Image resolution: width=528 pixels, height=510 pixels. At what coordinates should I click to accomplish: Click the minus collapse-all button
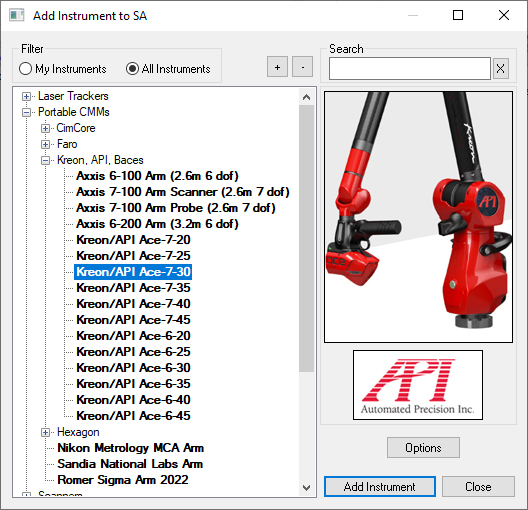click(302, 67)
